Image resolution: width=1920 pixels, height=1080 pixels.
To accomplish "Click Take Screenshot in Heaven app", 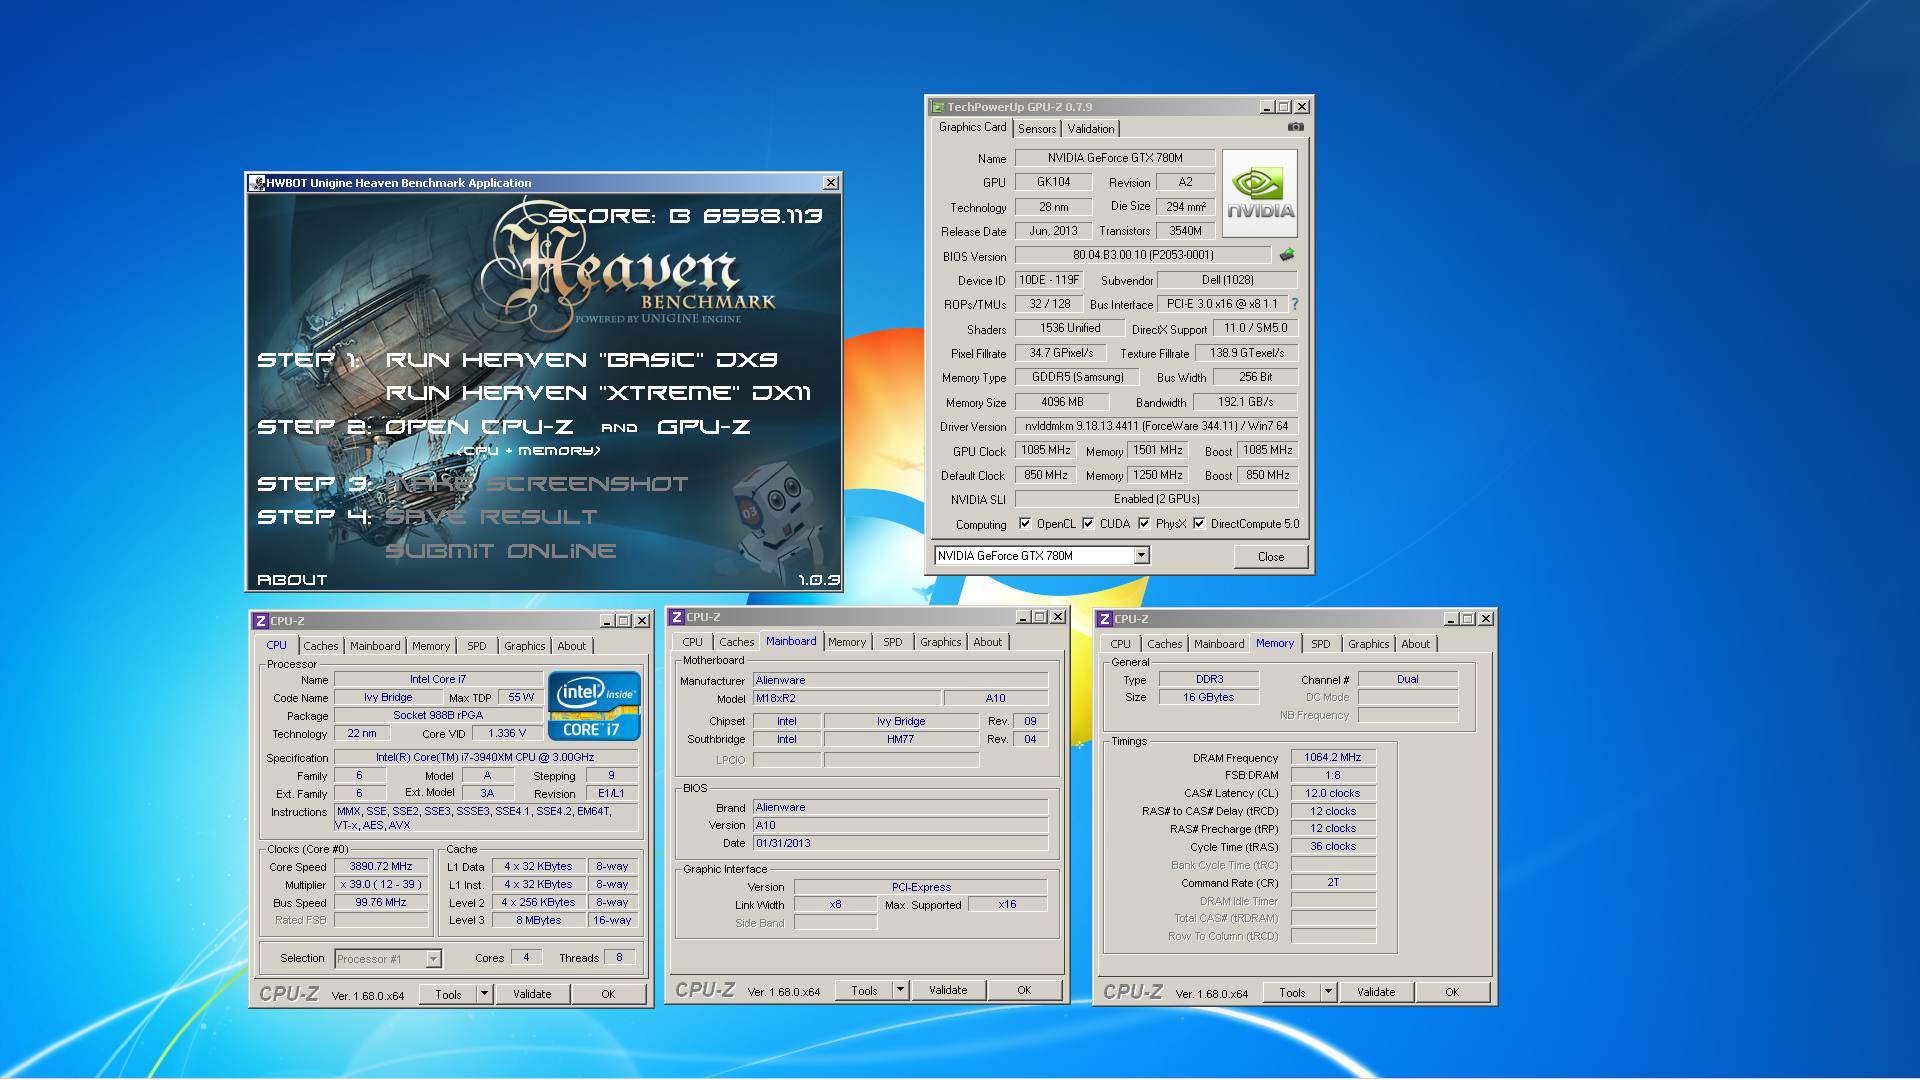I will [x=537, y=484].
